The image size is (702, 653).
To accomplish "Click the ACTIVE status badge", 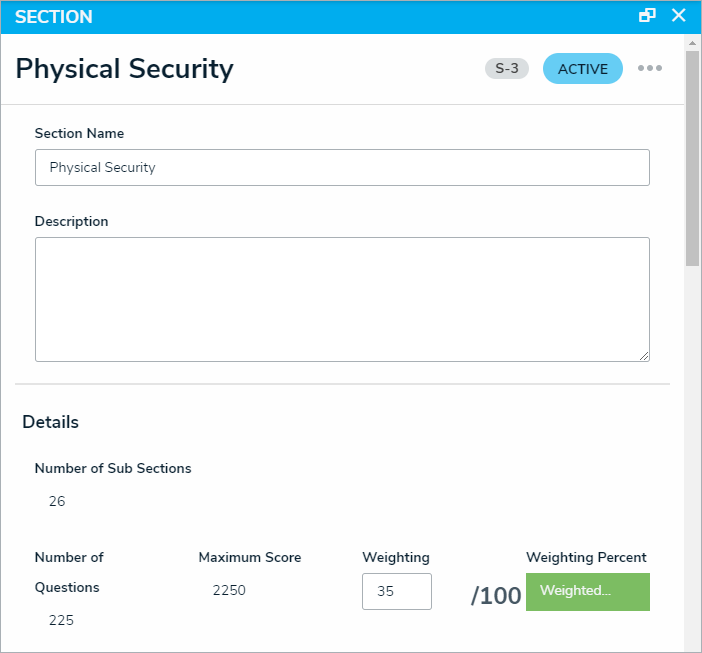I will click(x=582, y=69).
